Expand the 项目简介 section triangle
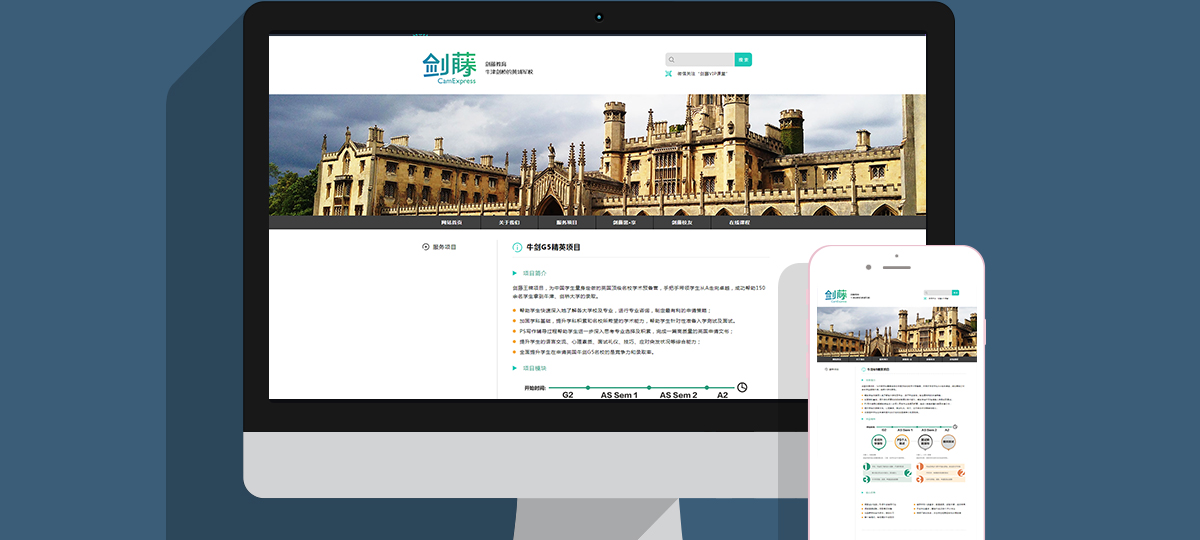Image resolution: width=1200 pixels, height=540 pixels. pos(515,272)
